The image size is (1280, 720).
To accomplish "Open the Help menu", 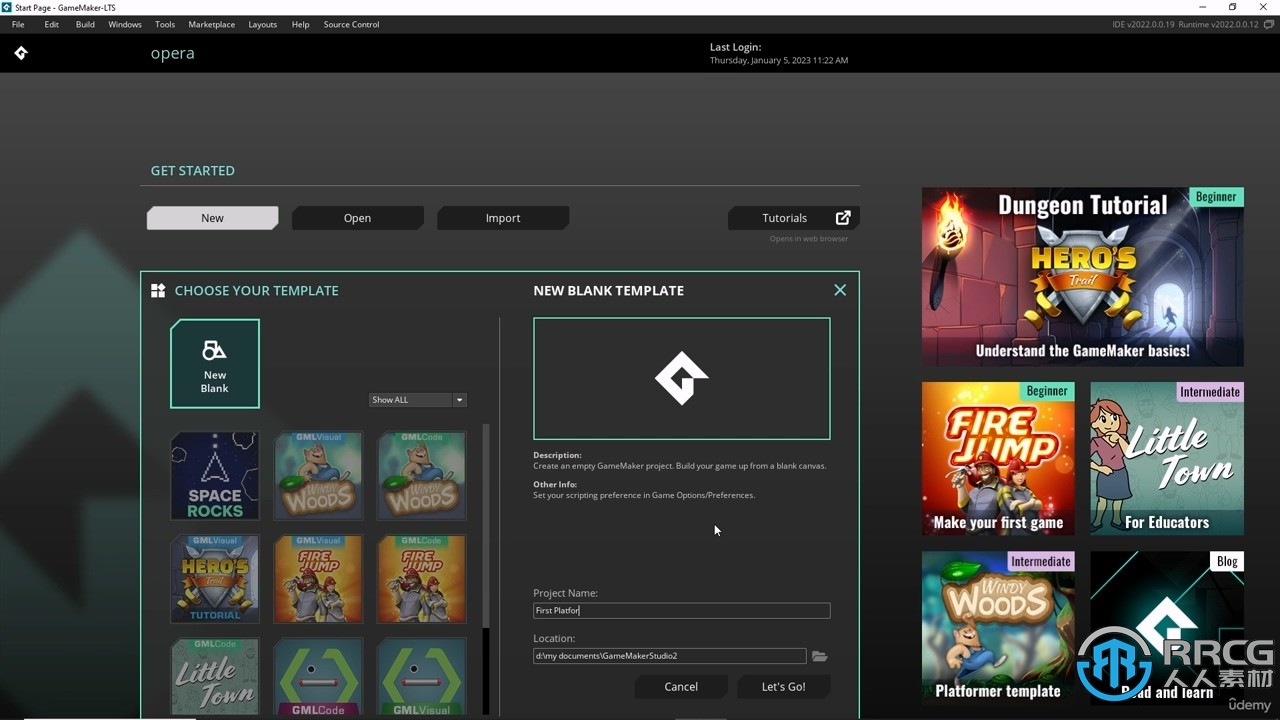I will pyautogui.click(x=300, y=24).
